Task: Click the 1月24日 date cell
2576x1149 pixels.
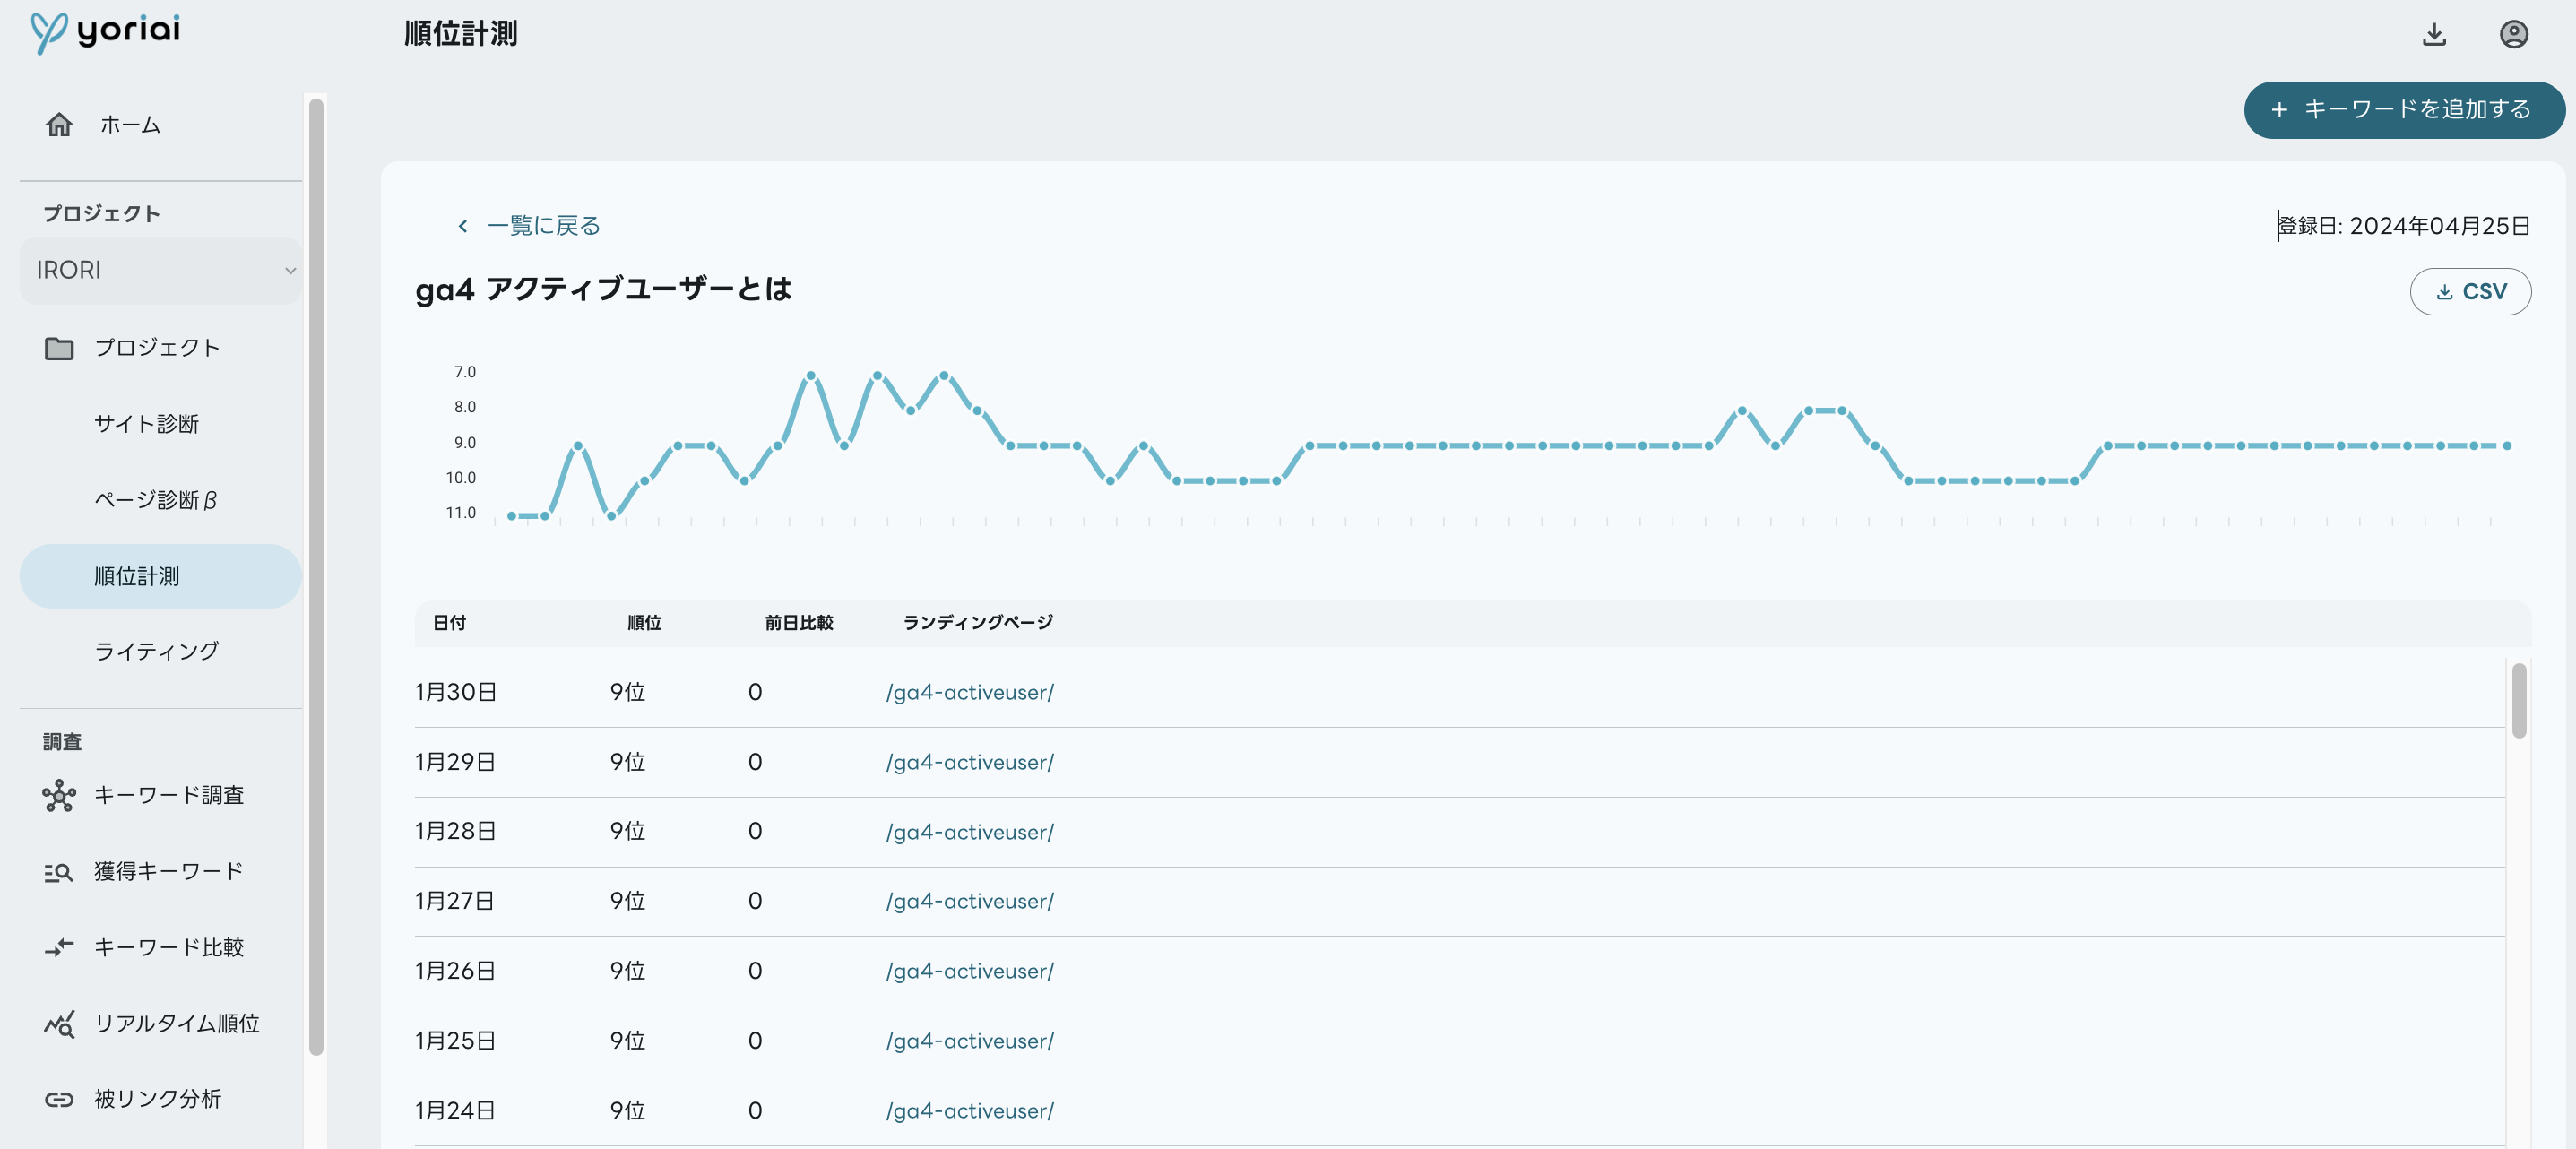Action: (x=456, y=1111)
